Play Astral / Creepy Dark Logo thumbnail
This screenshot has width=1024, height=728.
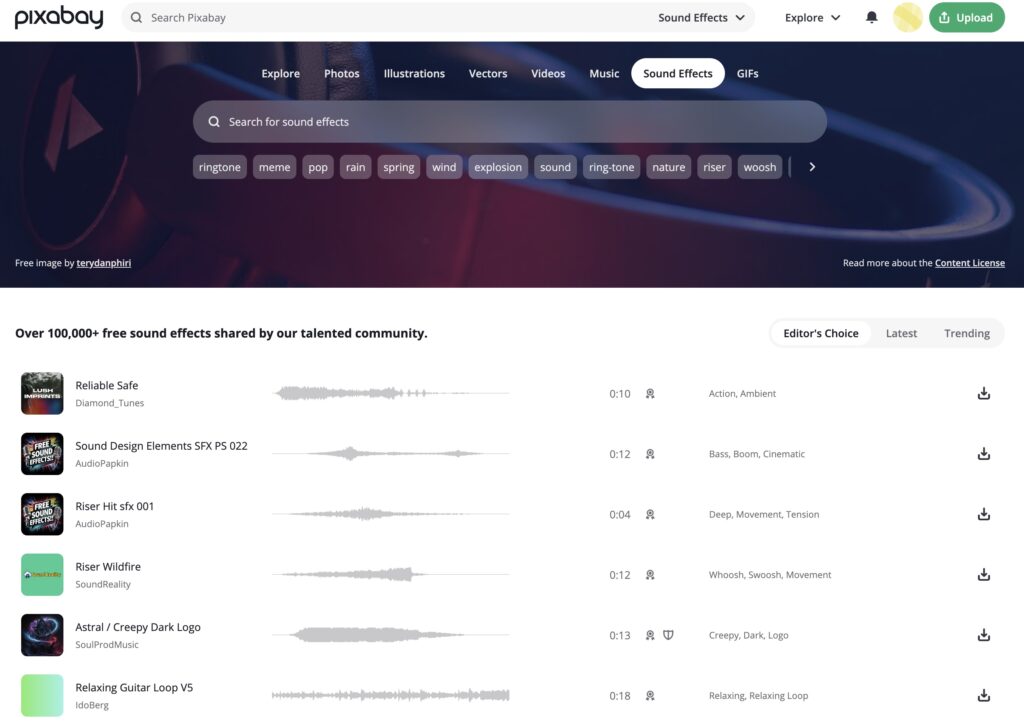tap(42, 635)
